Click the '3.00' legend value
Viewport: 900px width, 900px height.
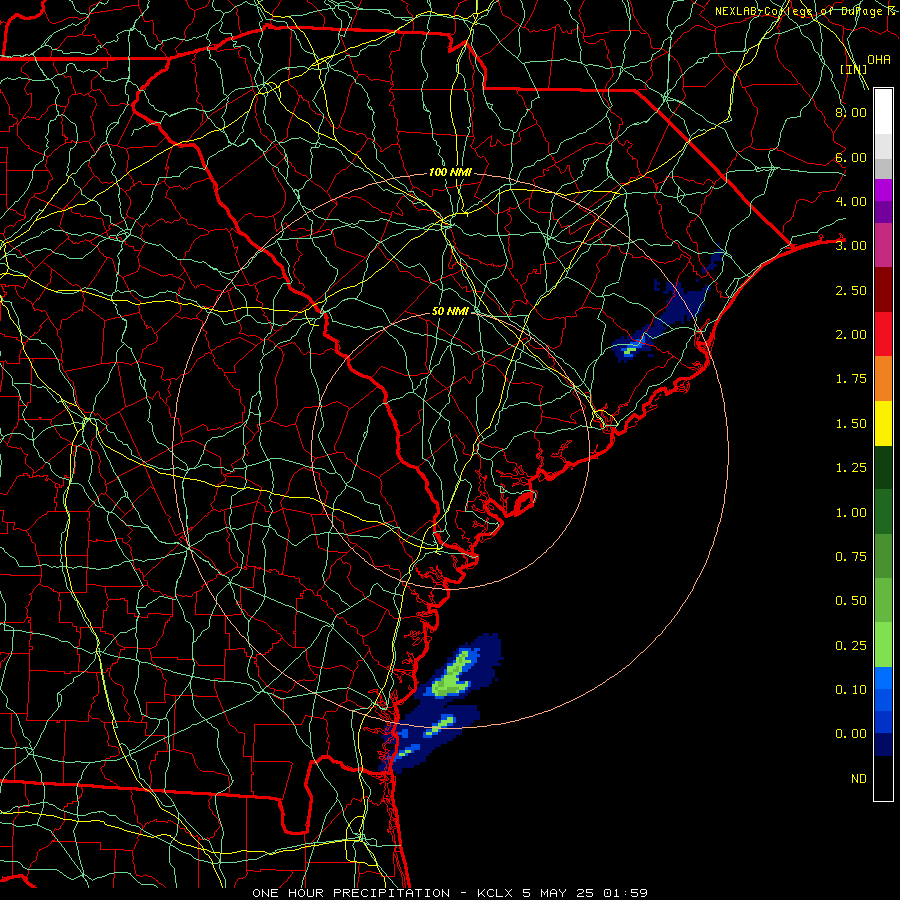coord(851,246)
